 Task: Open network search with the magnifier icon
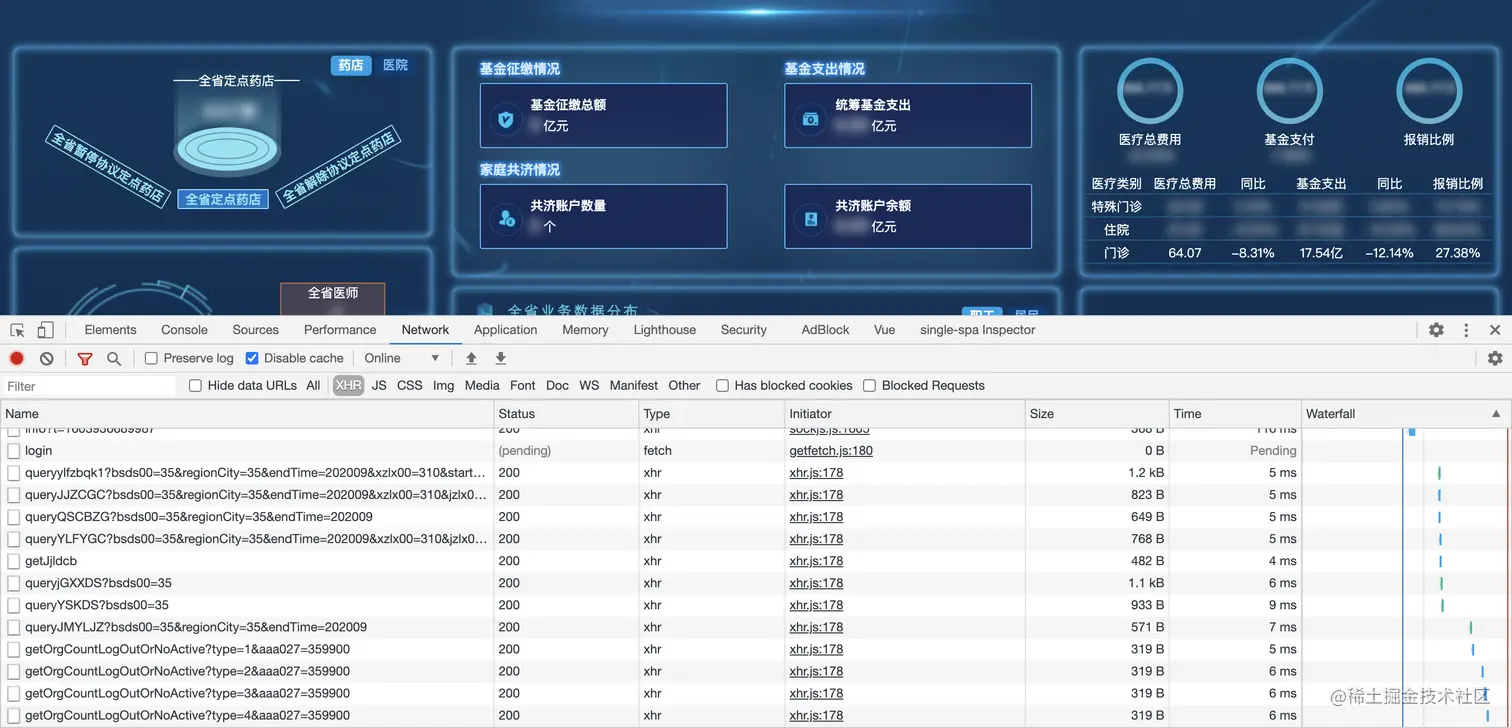pyautogui.click(x=114, y=358)
